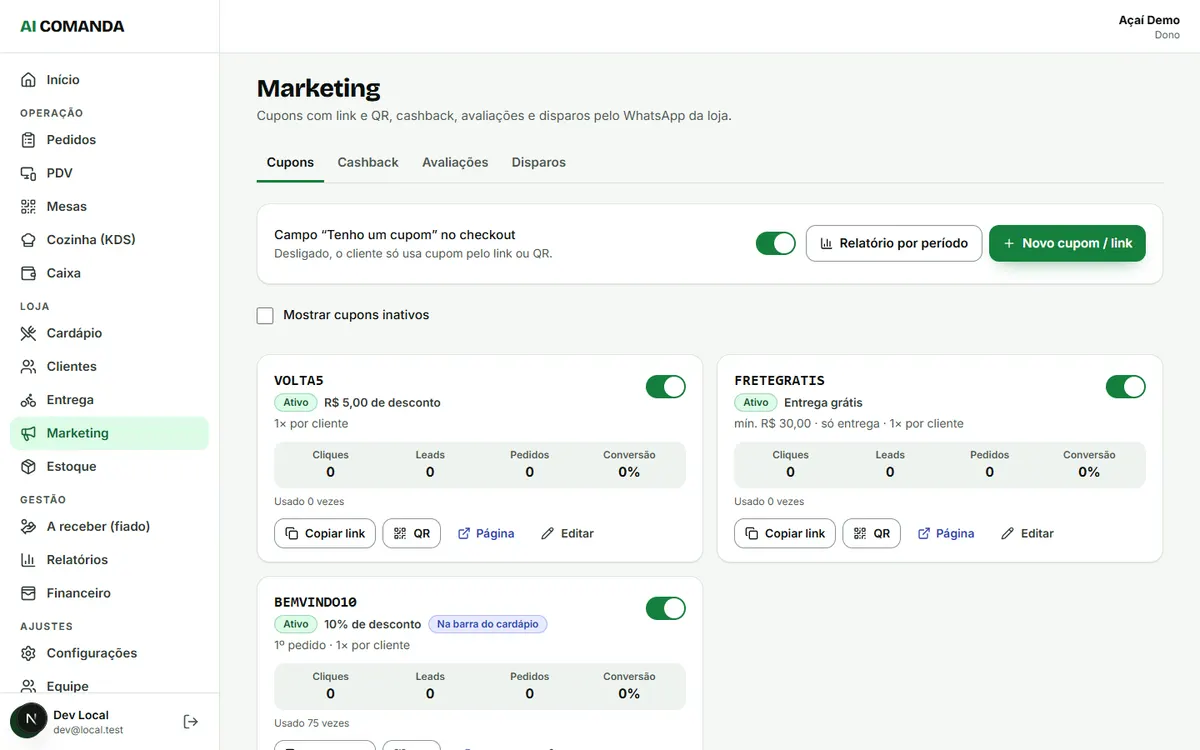Edit the VOLTA5 coupon
1200x750 pixels.
point(567,533)
